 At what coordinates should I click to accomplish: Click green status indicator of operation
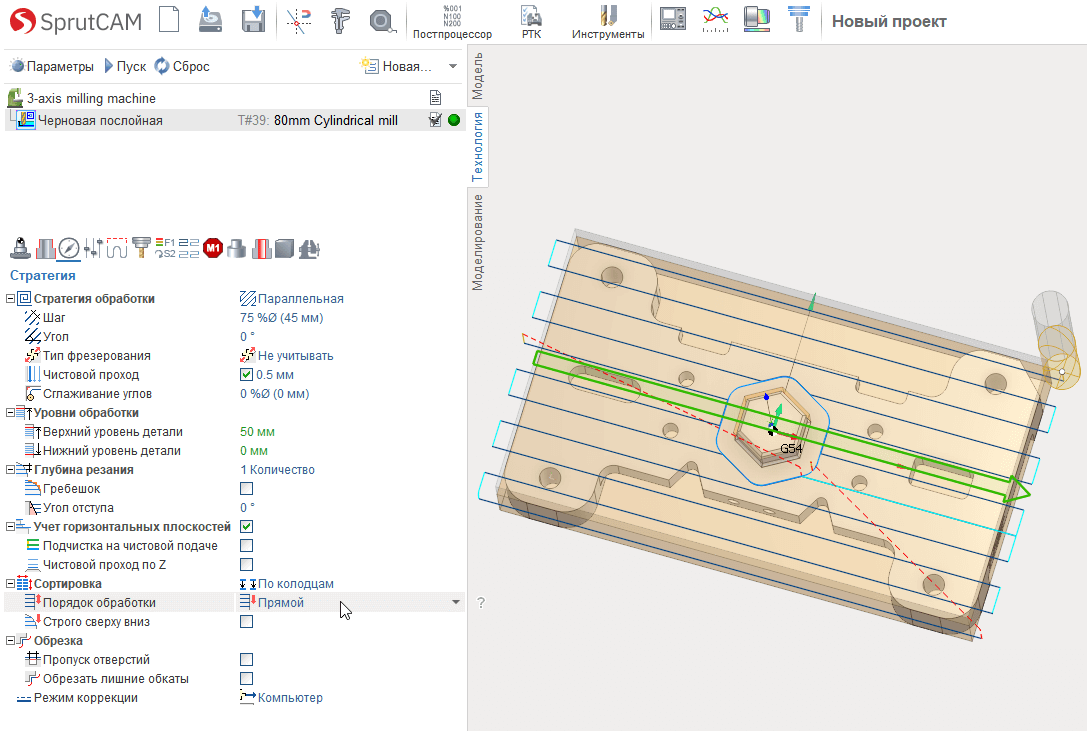[454, 120]
